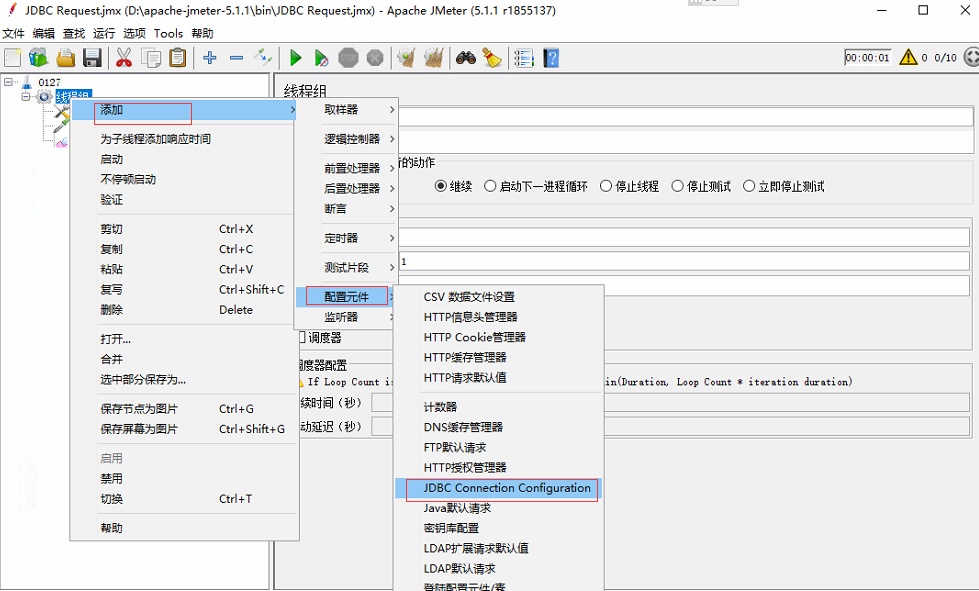Select CSV 数据文件设置 from the list
This screenshot has height=591, width=979.
[x=466, y=295]
